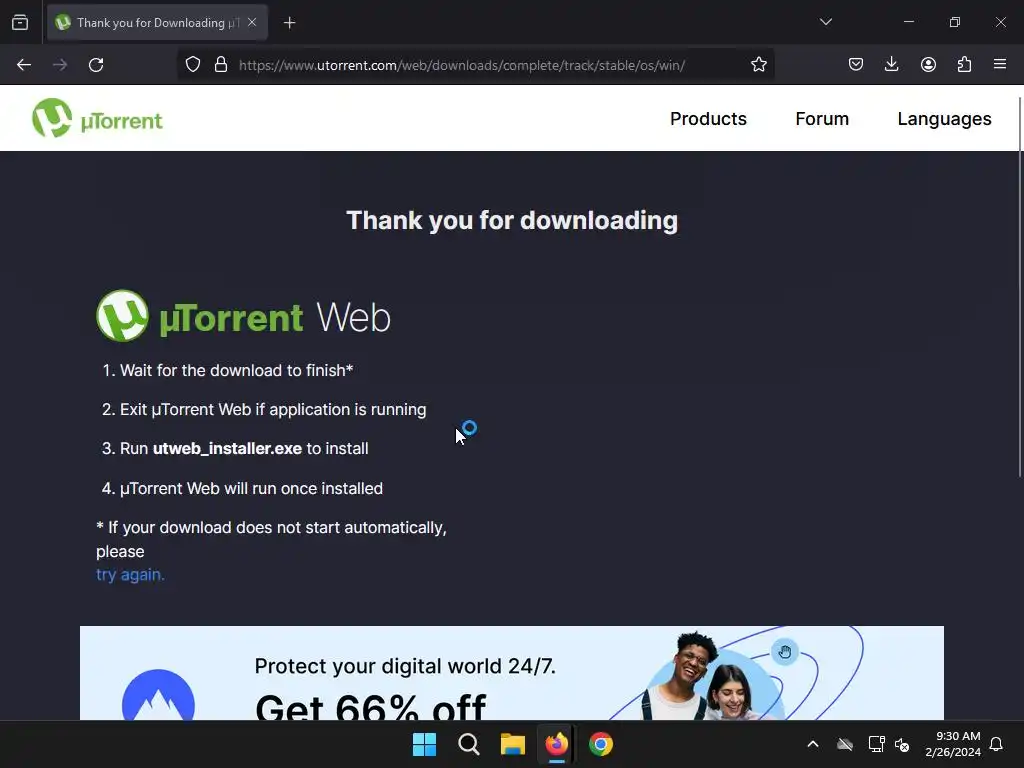This screenshot has width=1024, height=768.
Task: Open the extensions puzzle icon
Action: (964, 65)
